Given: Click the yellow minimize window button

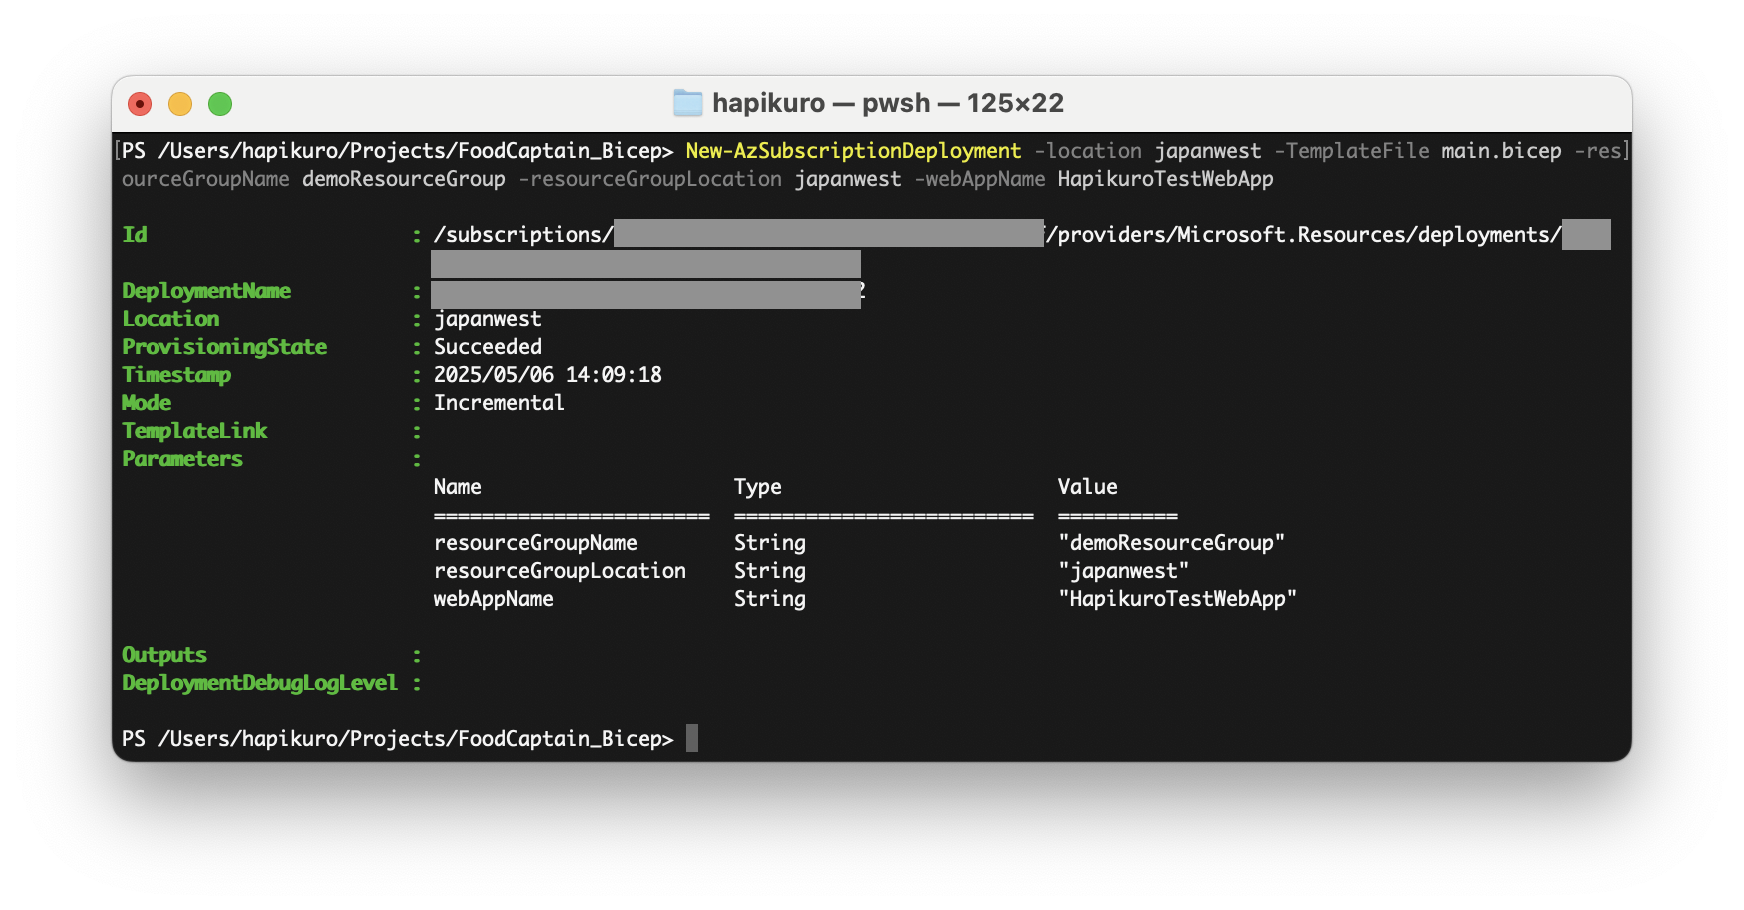Looking at the screenshot, I should coord(180,104).
